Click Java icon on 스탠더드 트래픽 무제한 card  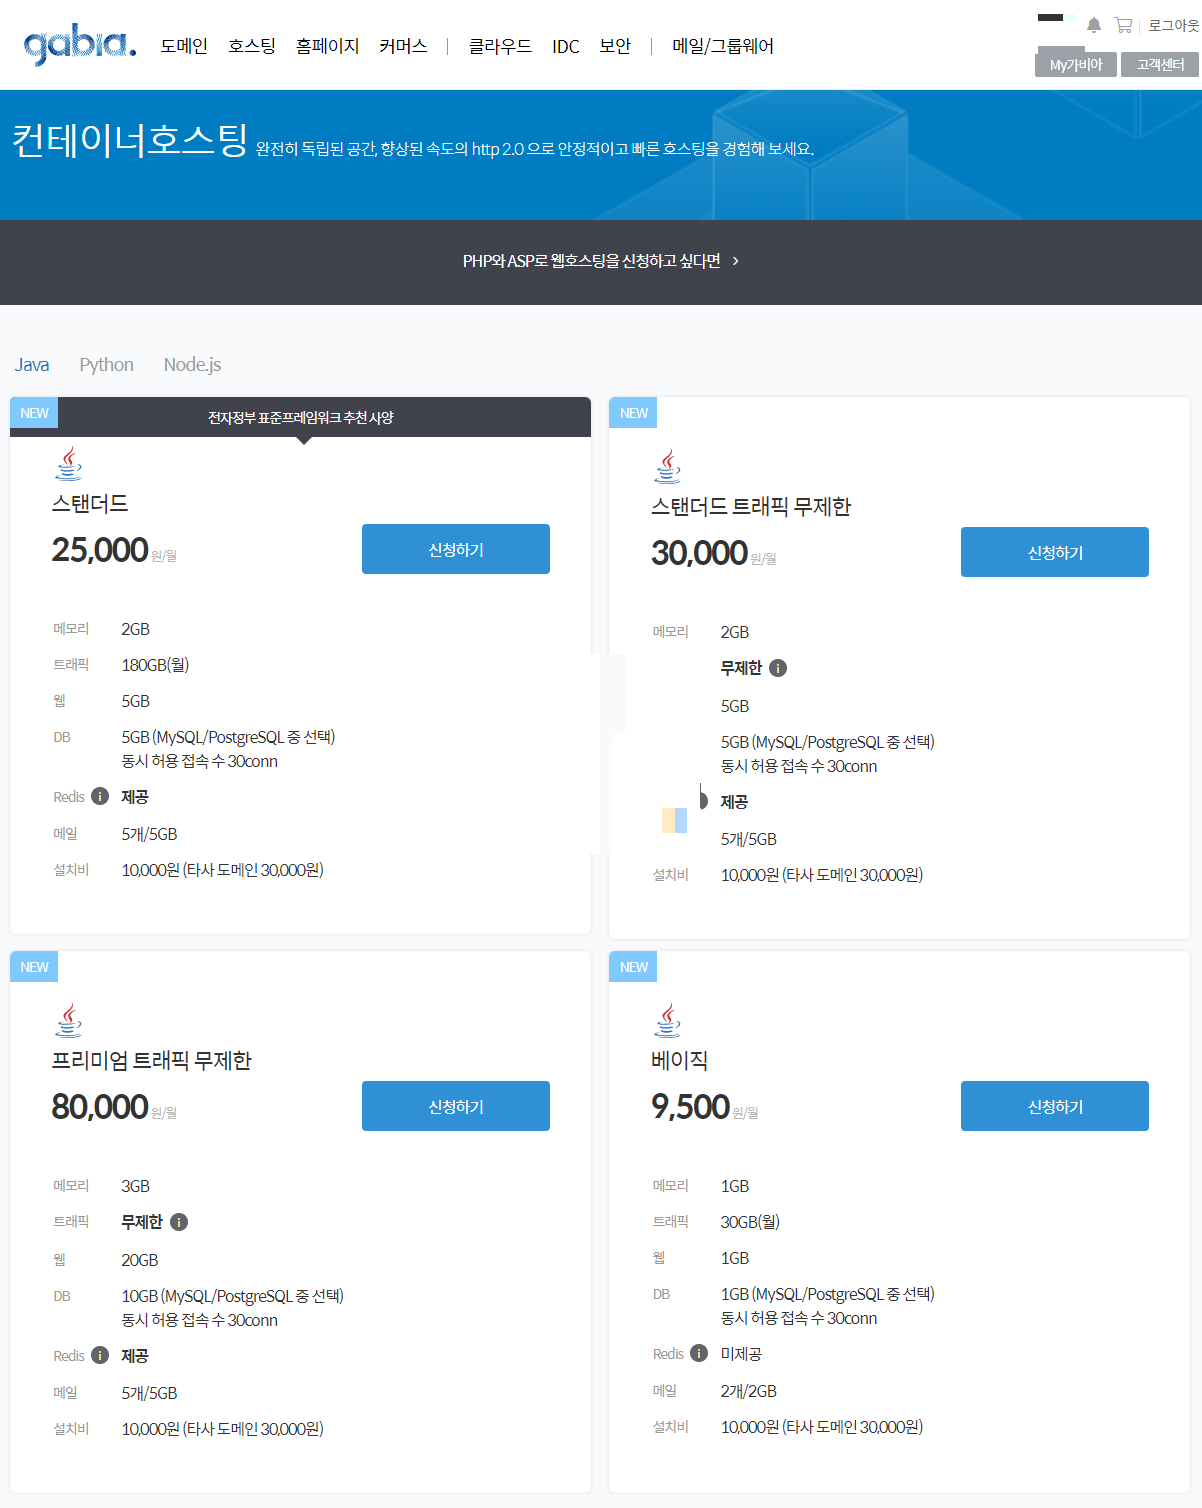pos(668,467)
